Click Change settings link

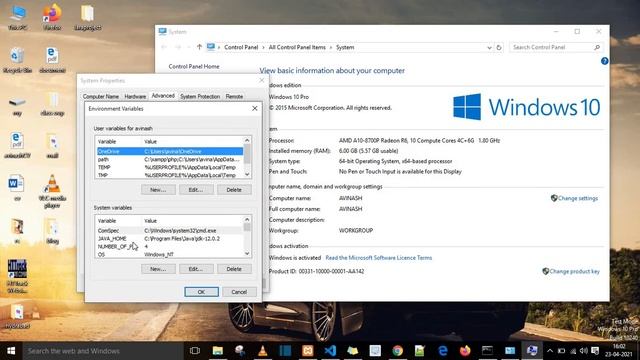(x=578, y=198)
